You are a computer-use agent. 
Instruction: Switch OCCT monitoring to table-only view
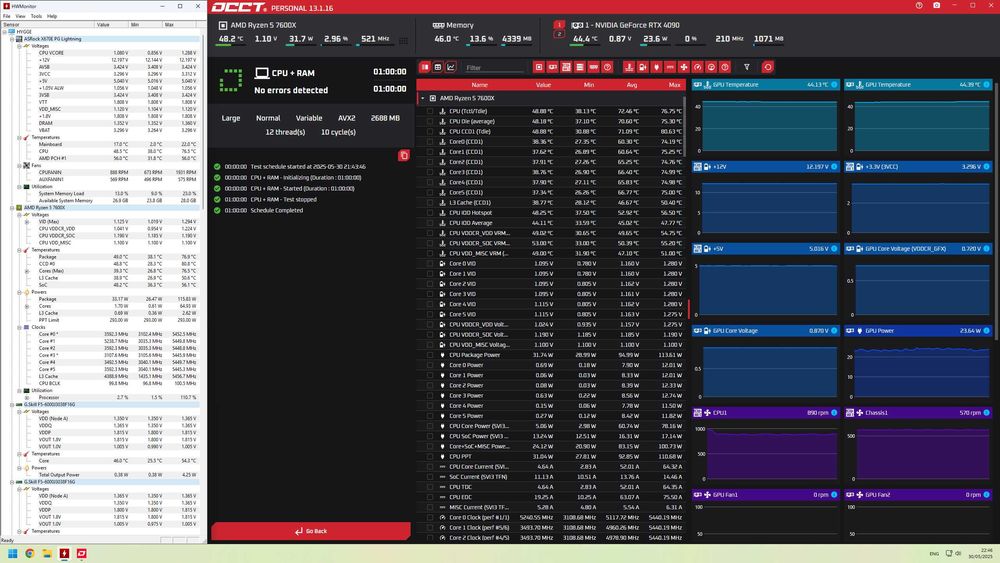click(x=438, y=67)
